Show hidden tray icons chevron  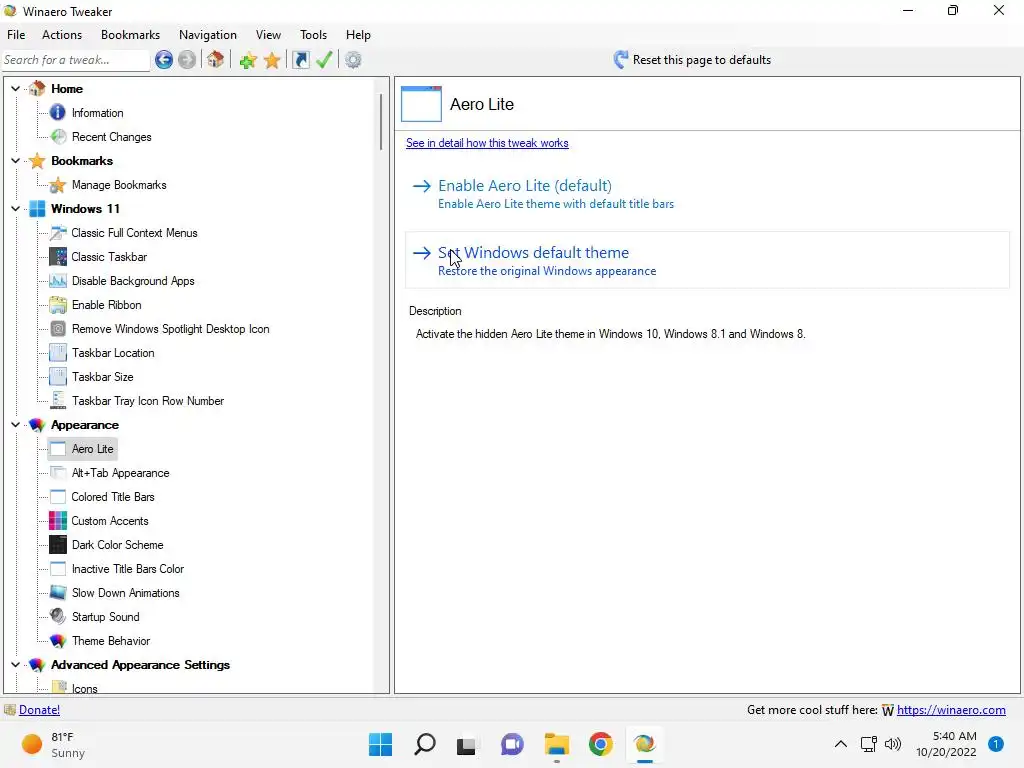[x=840, y=744]
